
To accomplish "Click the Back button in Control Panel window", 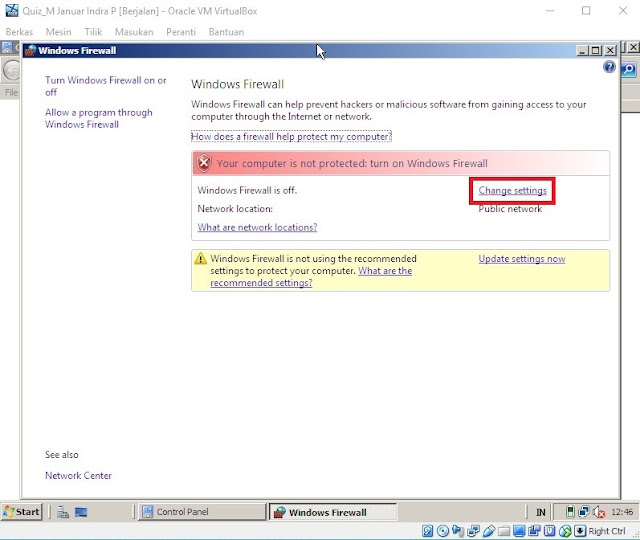I will (x=11, y=71).
